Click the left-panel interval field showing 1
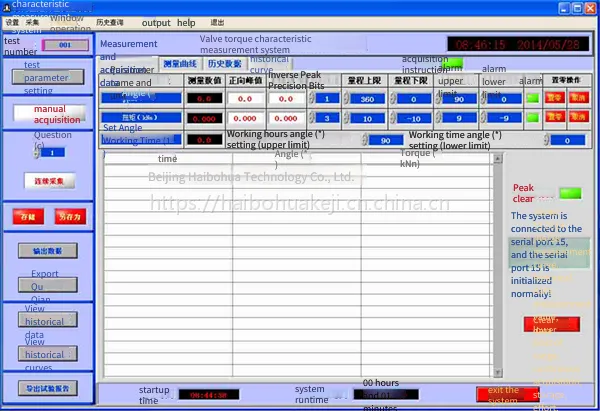 point(52,153)
